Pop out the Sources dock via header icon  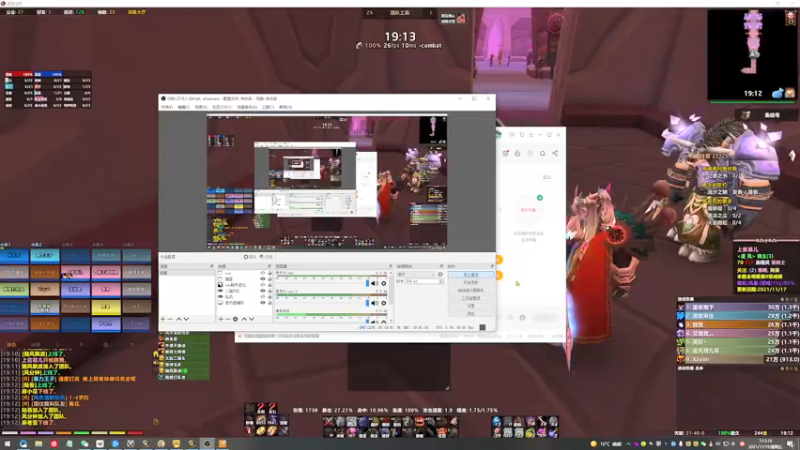269,266
